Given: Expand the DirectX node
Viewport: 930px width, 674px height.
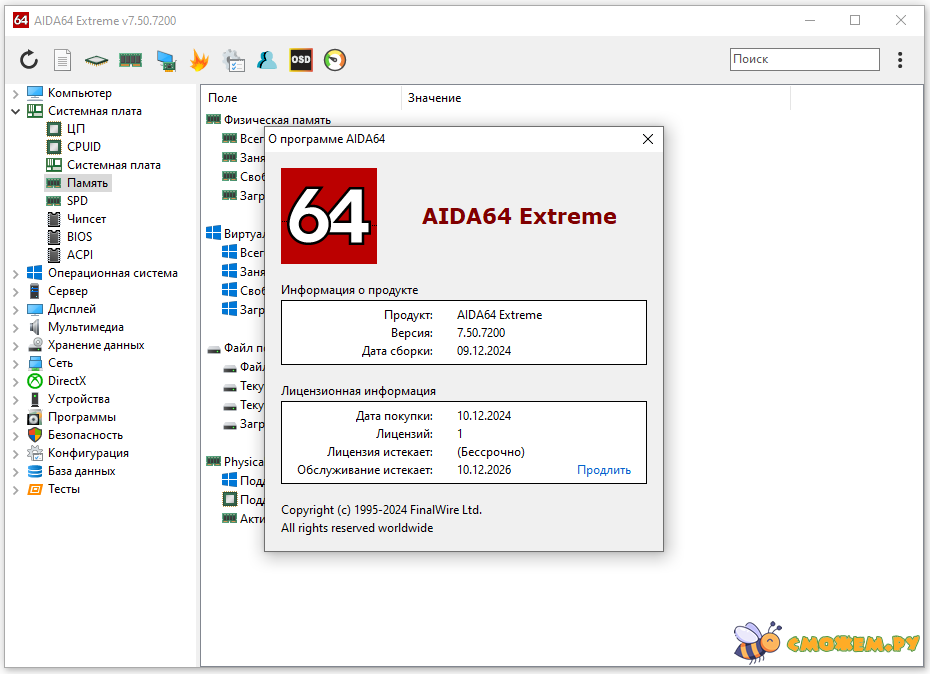Looking at the screenshot, I should [15, 381].
